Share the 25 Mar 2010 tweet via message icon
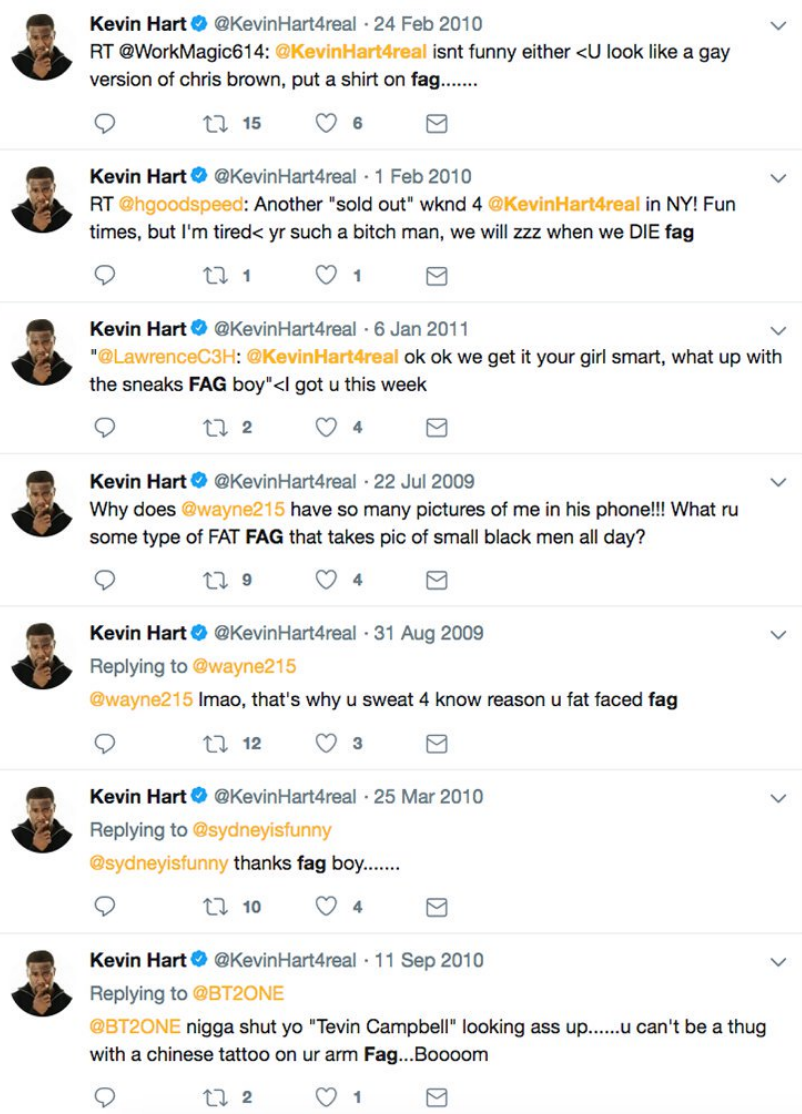This screenshot has width=802, height=1114. 436,907
